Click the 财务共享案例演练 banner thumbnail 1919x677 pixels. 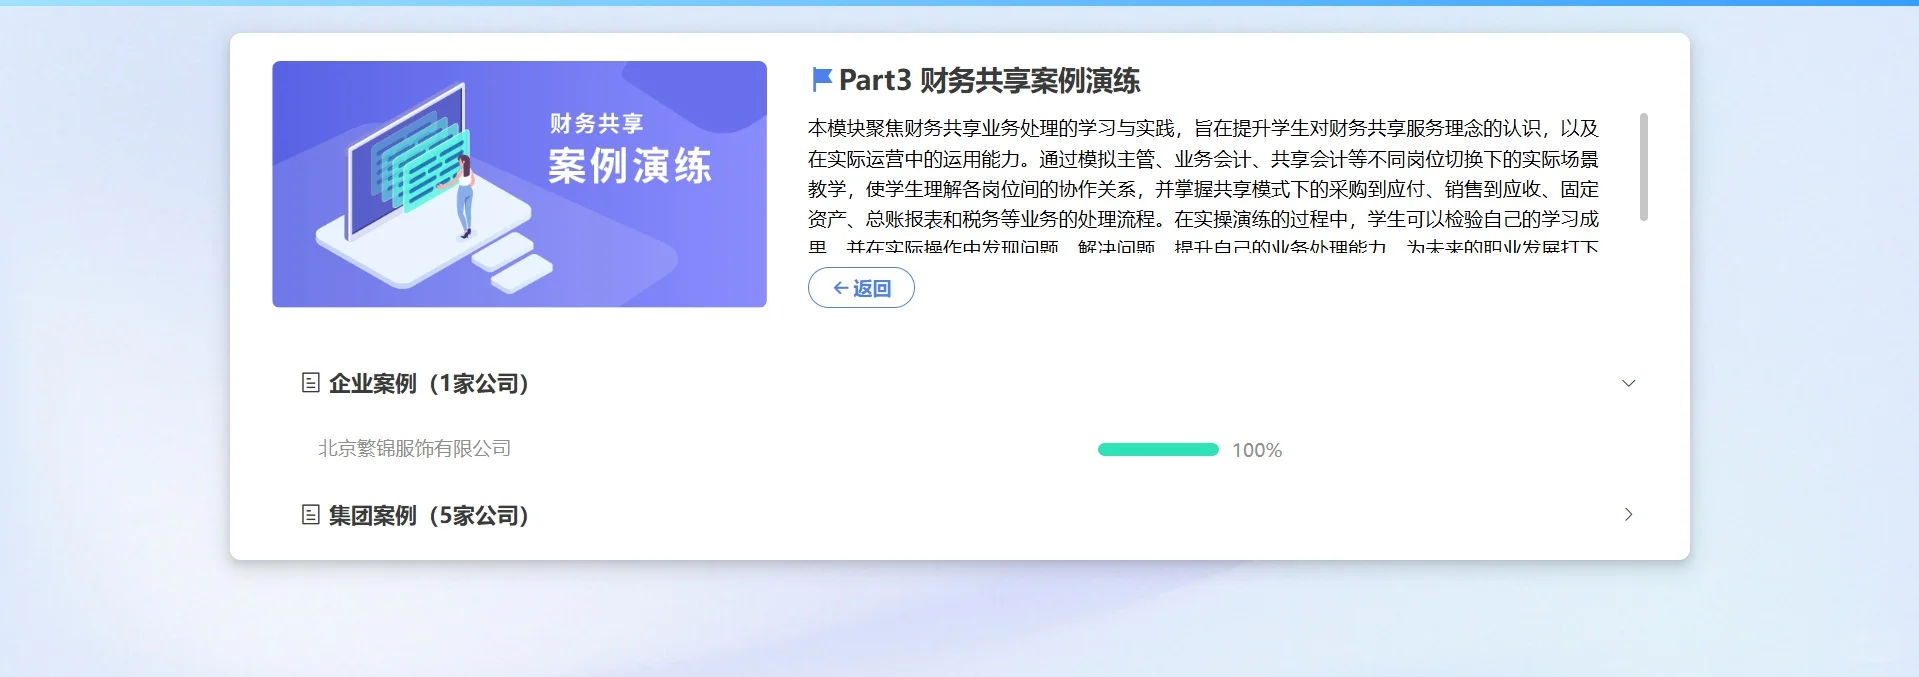519,184
